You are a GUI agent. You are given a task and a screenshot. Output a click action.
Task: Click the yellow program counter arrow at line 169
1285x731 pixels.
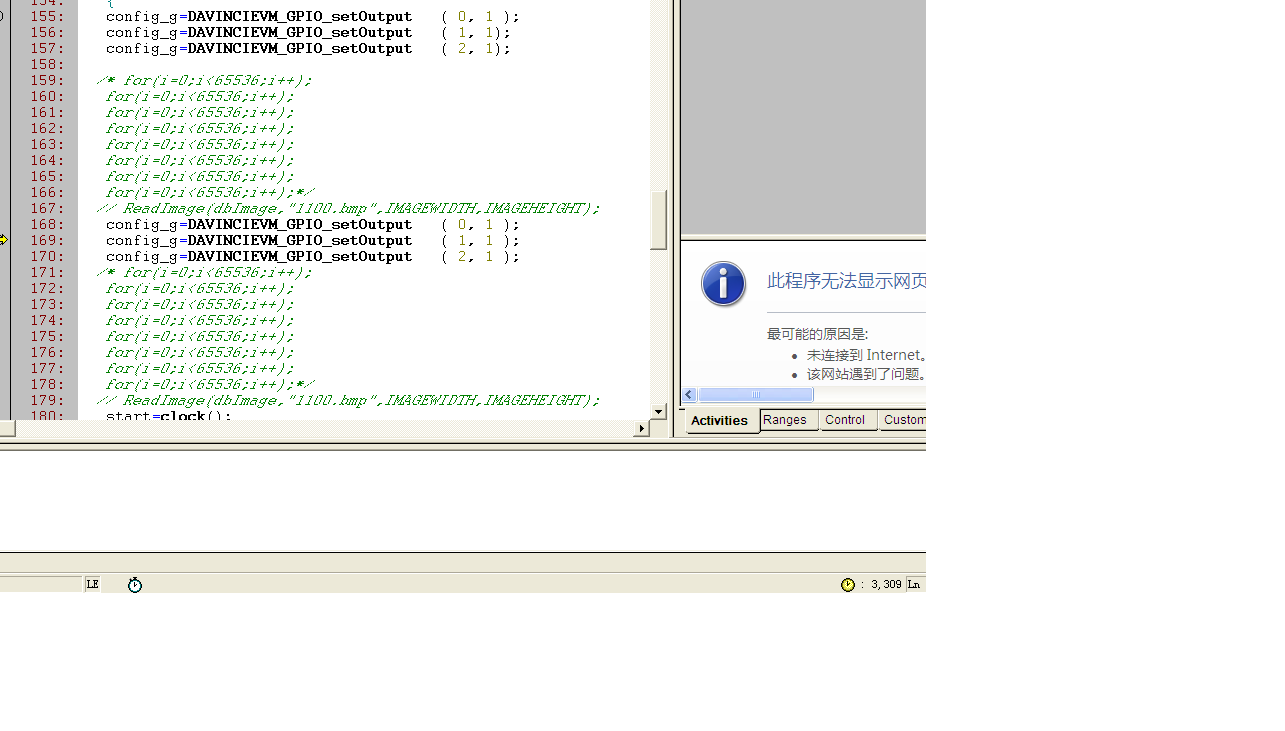(4, 240)
